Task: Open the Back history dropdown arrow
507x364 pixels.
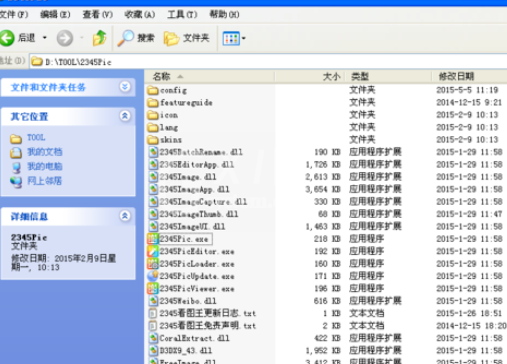Action: click(x=45, y=38)
